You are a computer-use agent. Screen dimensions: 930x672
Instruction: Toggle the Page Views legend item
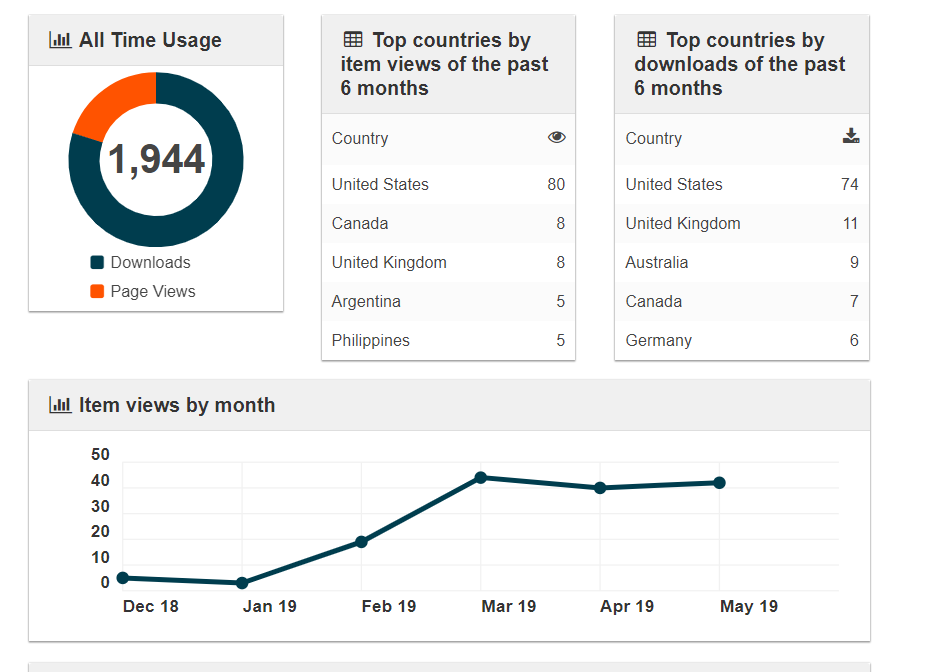[x=142, y=291]
